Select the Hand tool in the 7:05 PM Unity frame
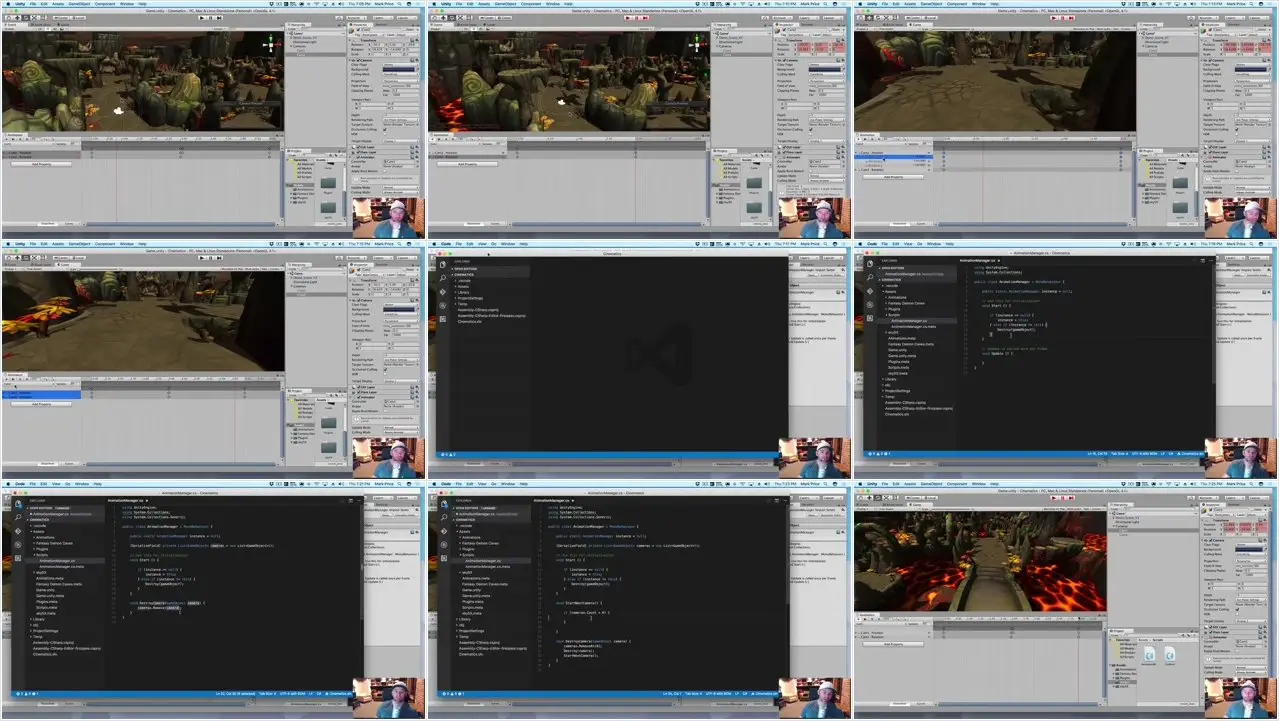The width and height of the screenshot is (1279, 721). pyautogui.click(x=9, y=18)
